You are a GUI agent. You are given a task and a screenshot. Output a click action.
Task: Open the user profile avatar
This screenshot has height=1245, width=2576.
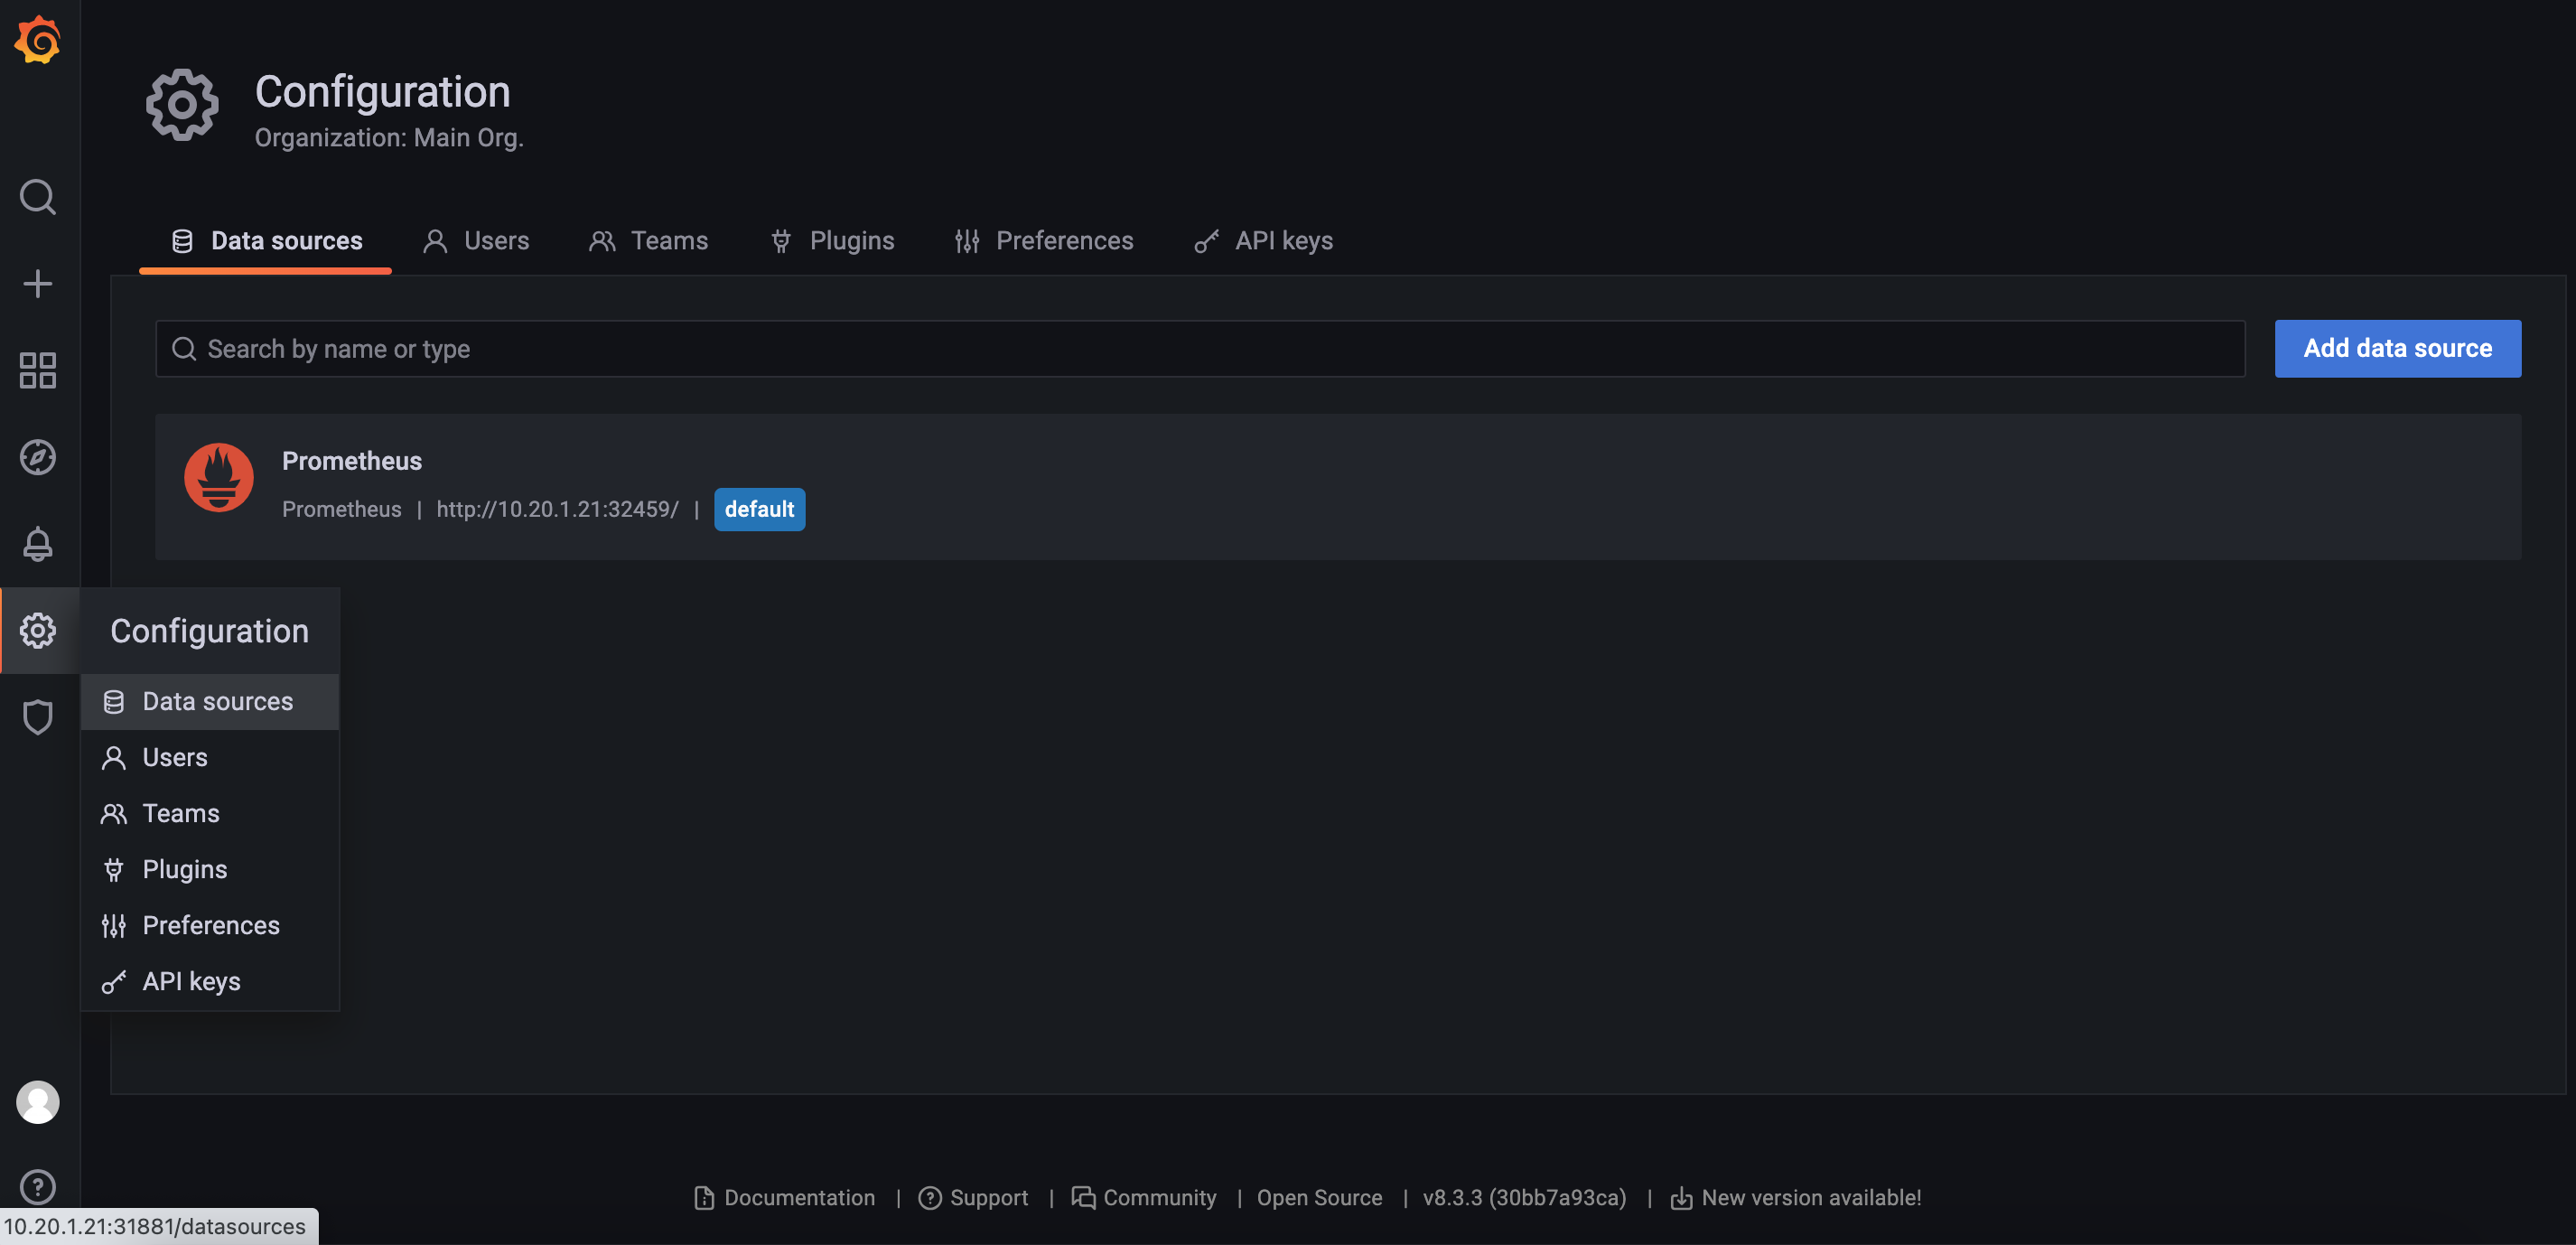[38, 1102]
